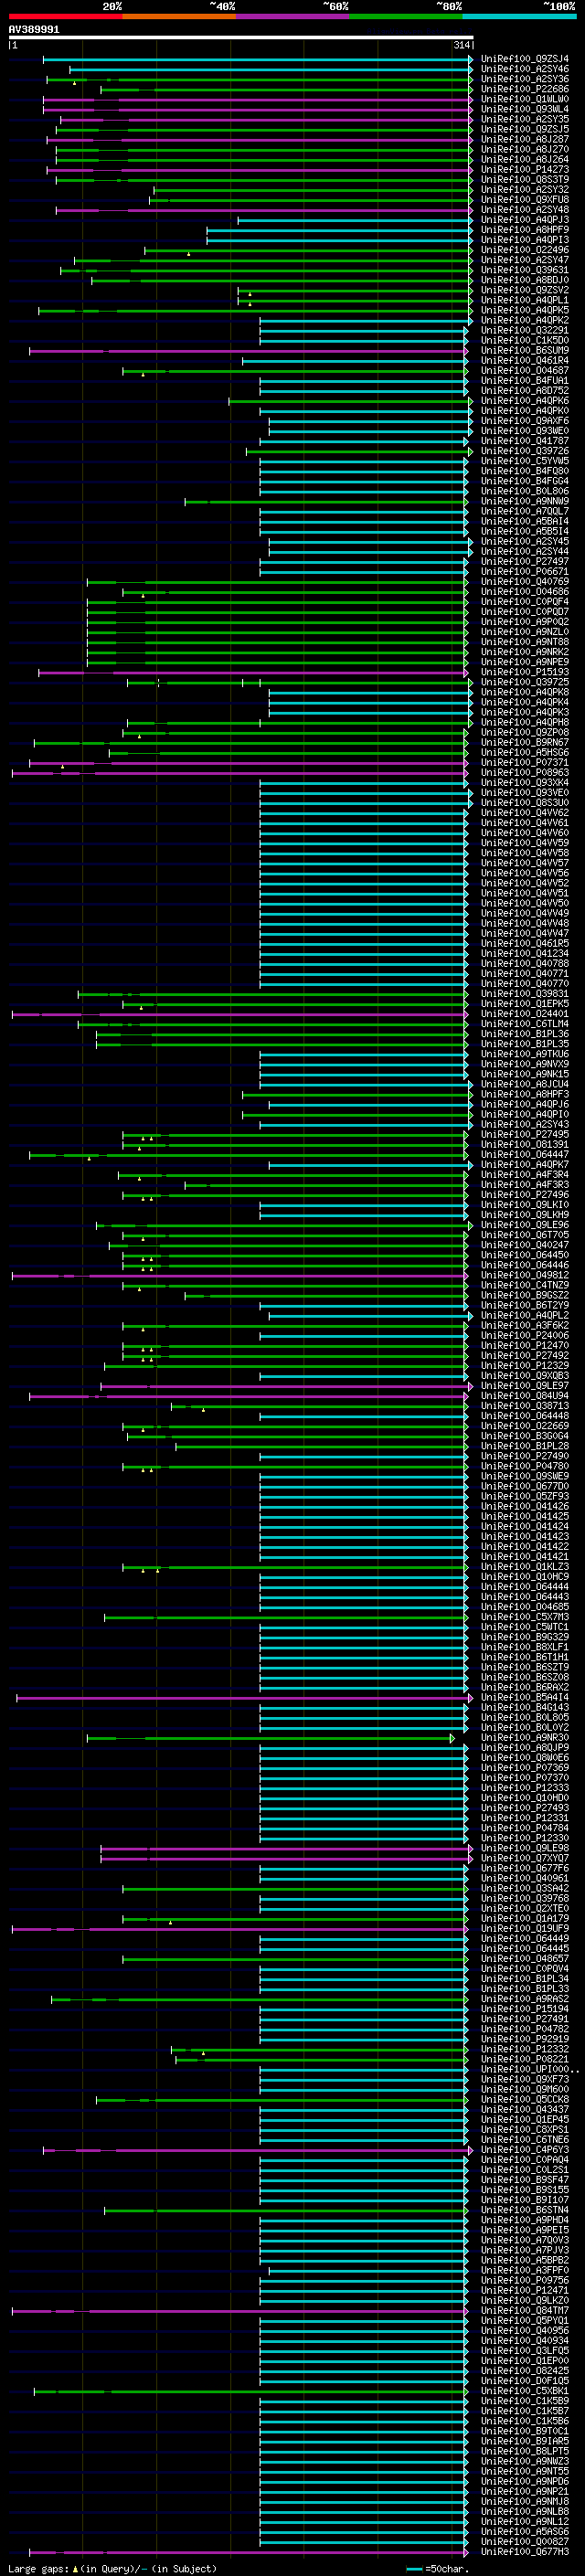The image size is (585, 2576).
Task: Click the UniRef100_Q9XFU8 entry
Action: pyautogui.click(x=525, y=200)
